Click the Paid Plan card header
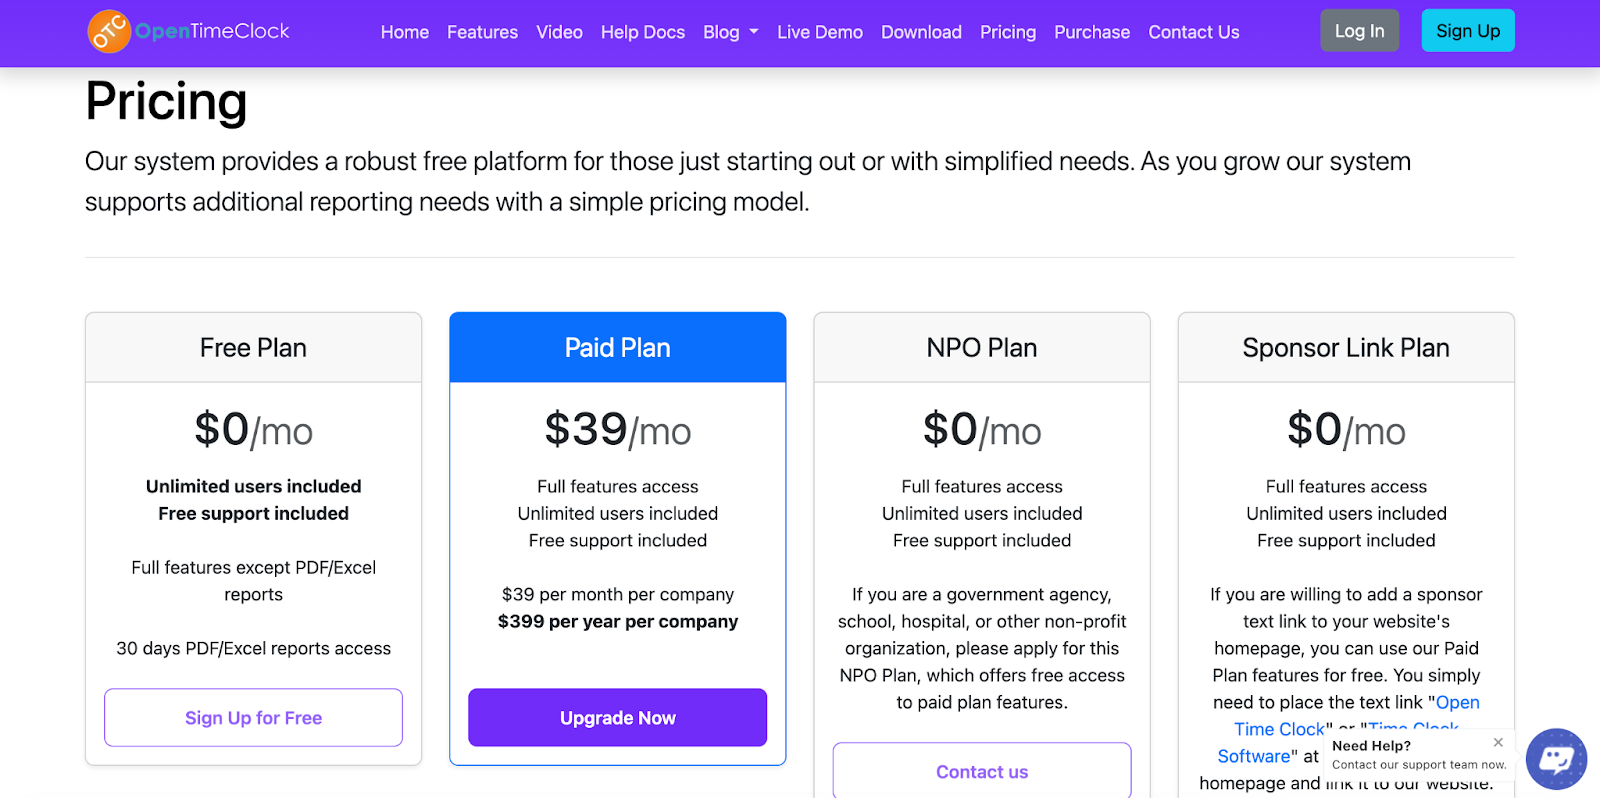 617,348
